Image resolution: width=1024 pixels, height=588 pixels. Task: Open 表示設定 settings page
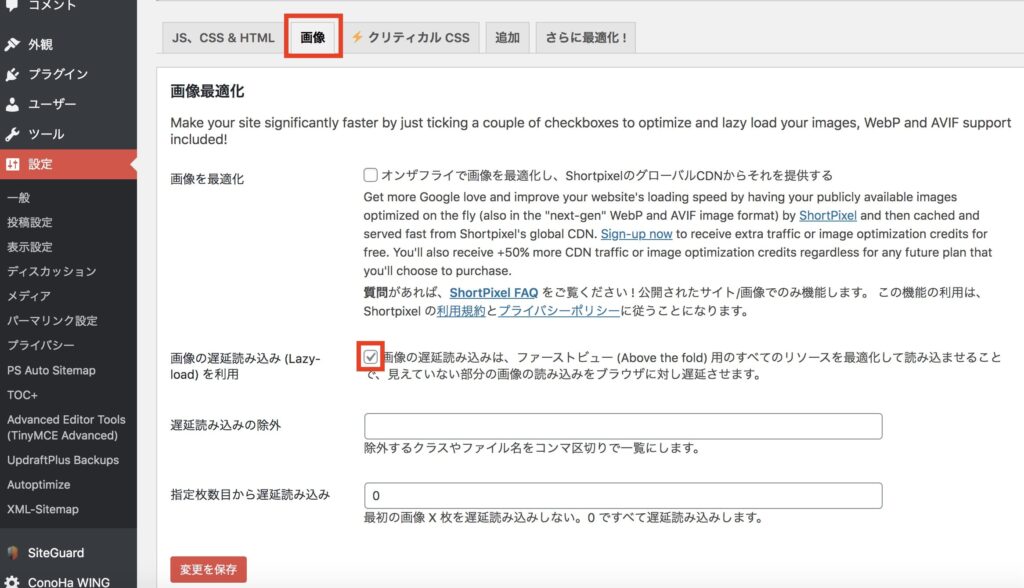[x=30, y=247]
